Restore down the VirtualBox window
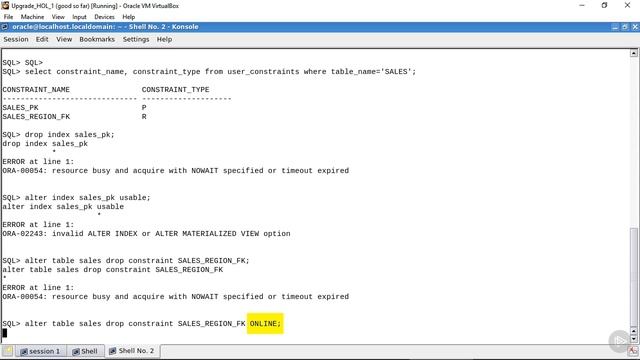This screenshot has width=640, height=360. [x=604, y=5]
